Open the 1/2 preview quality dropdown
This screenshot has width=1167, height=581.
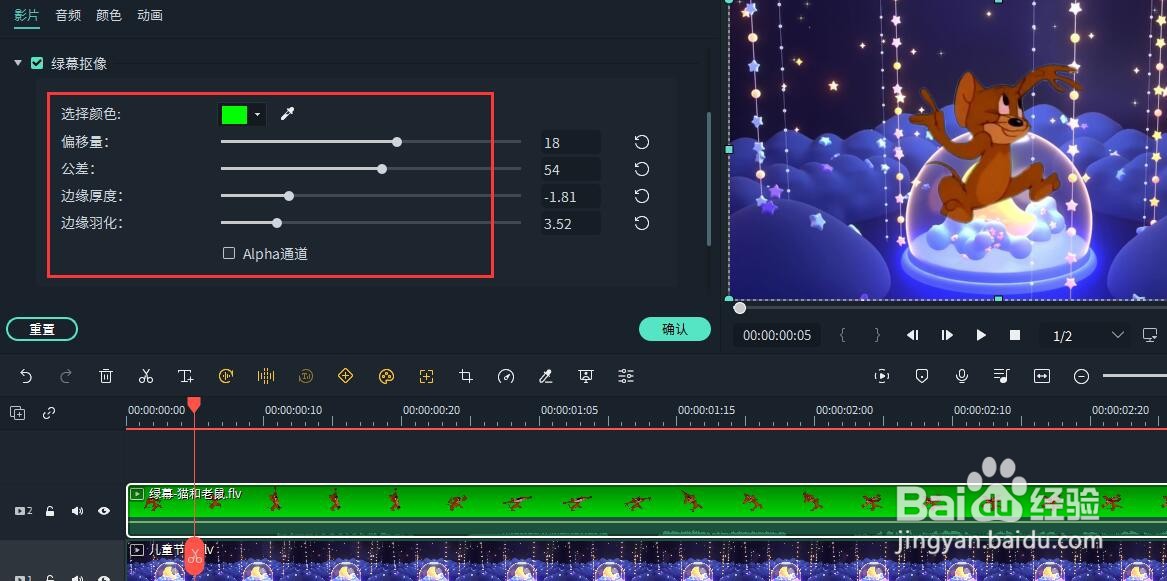coord(1087,336)
